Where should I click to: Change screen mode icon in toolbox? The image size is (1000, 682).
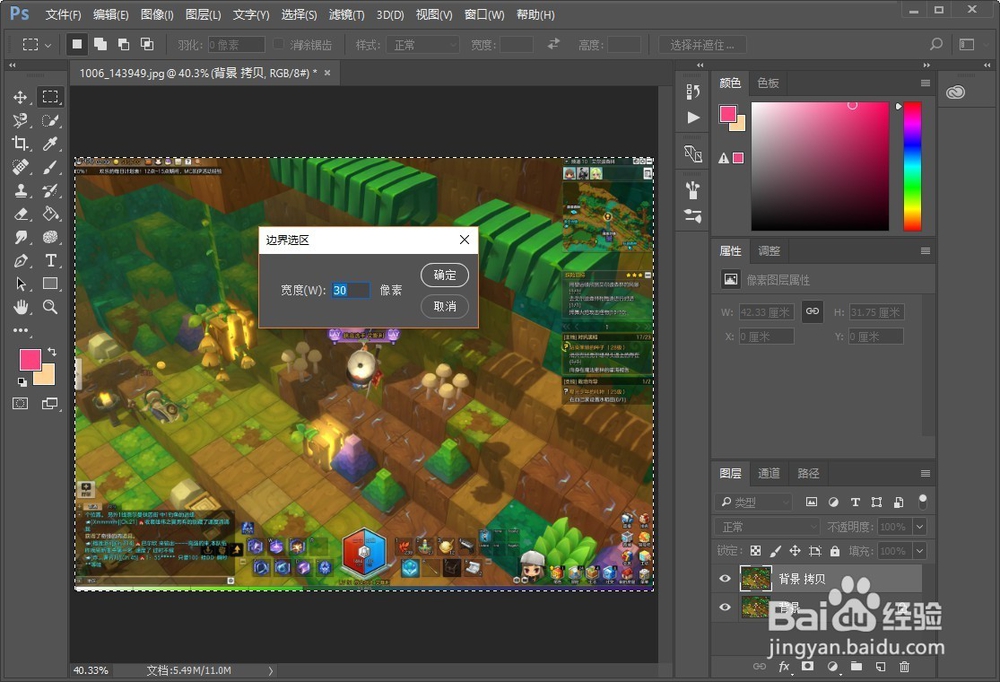coord(50,403)
